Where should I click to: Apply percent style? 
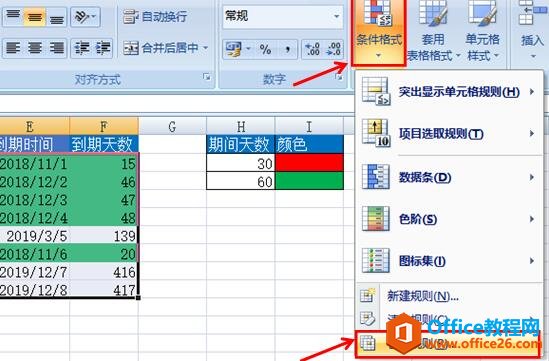click(265, 49)
